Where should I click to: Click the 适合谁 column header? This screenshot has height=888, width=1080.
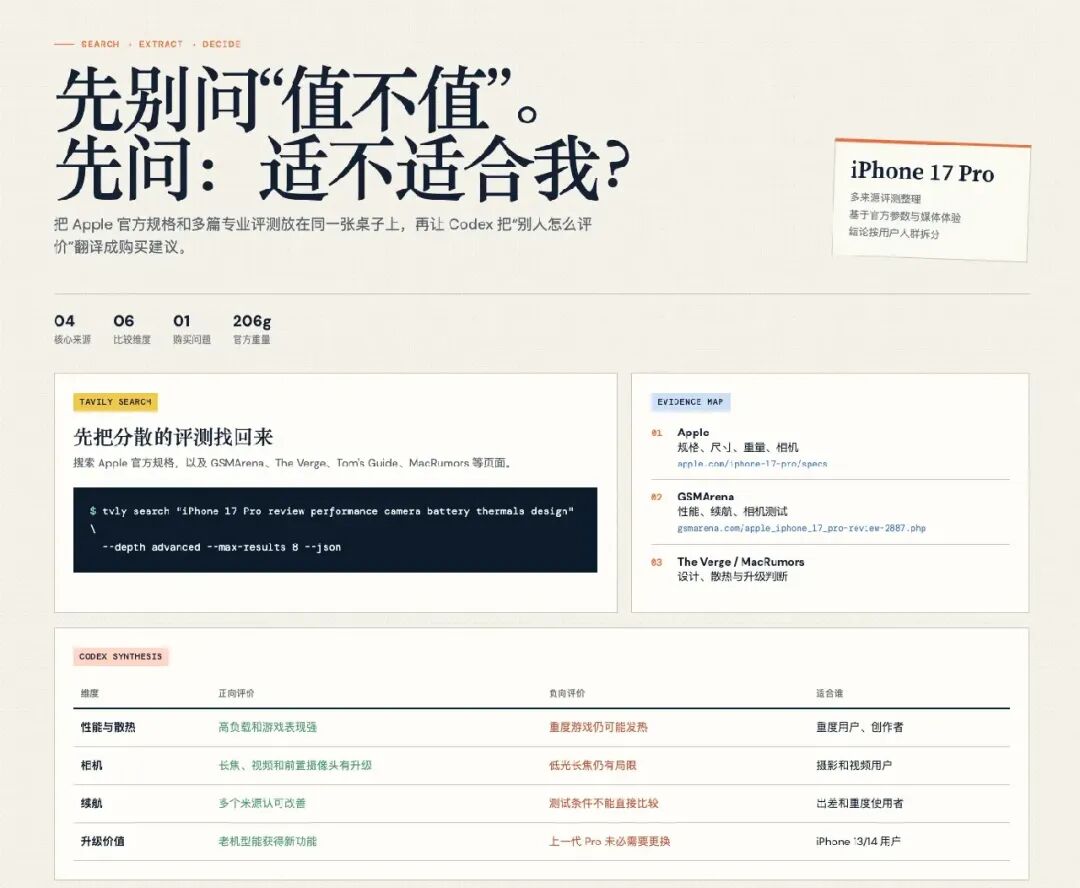[829, 693]
